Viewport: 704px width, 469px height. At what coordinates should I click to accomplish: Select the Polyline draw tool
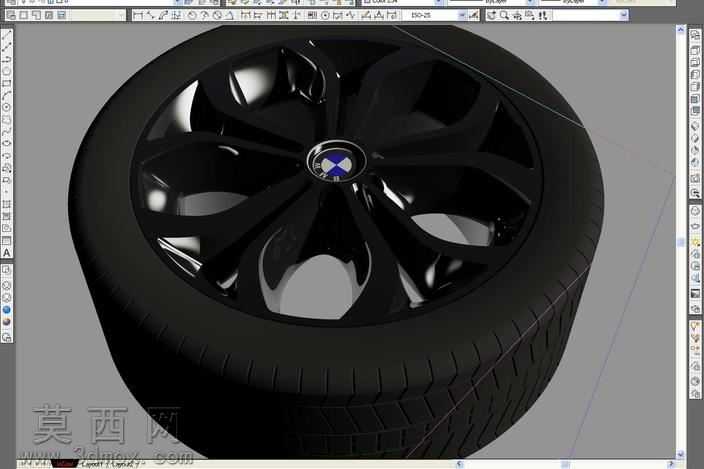tap(6, 59)
